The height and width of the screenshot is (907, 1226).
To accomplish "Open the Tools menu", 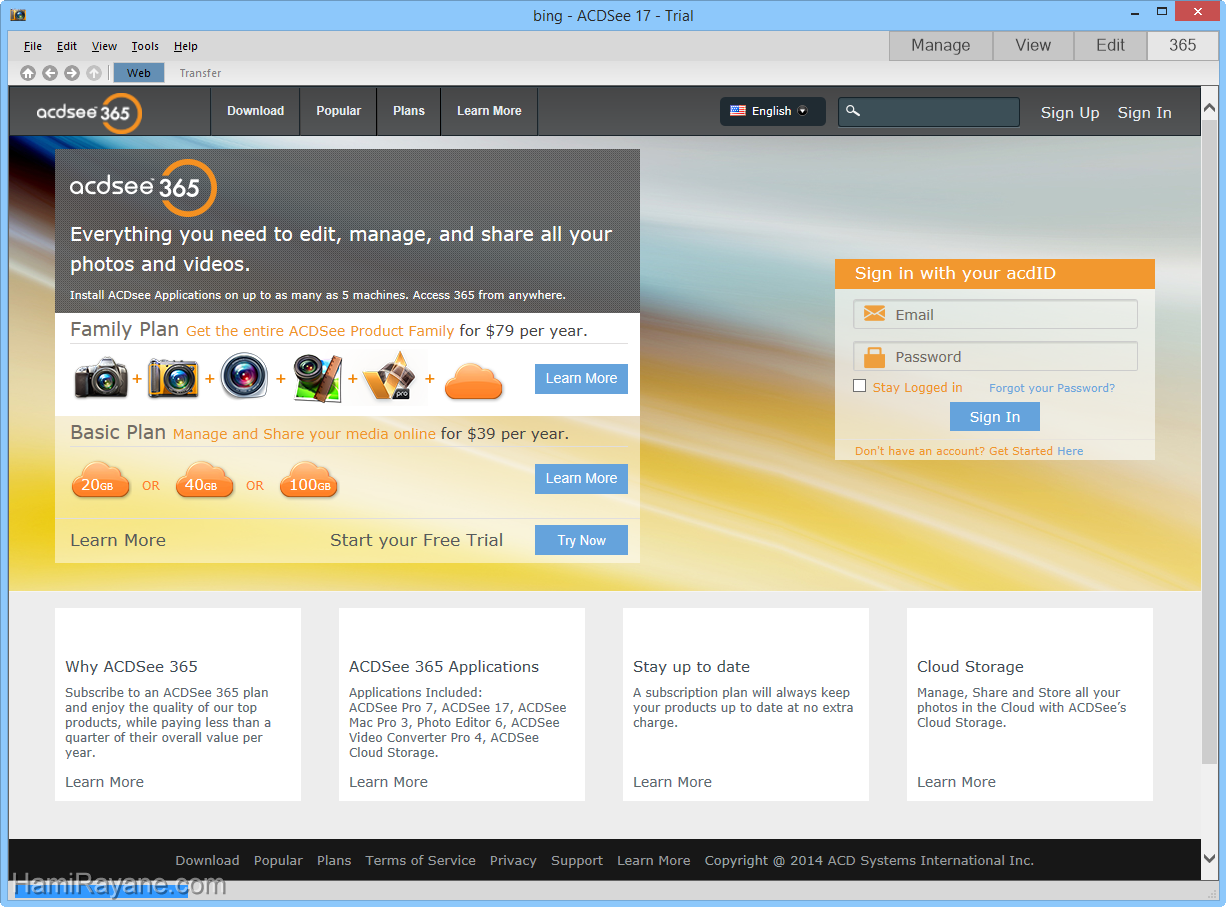I will click(x=145, y=46).
